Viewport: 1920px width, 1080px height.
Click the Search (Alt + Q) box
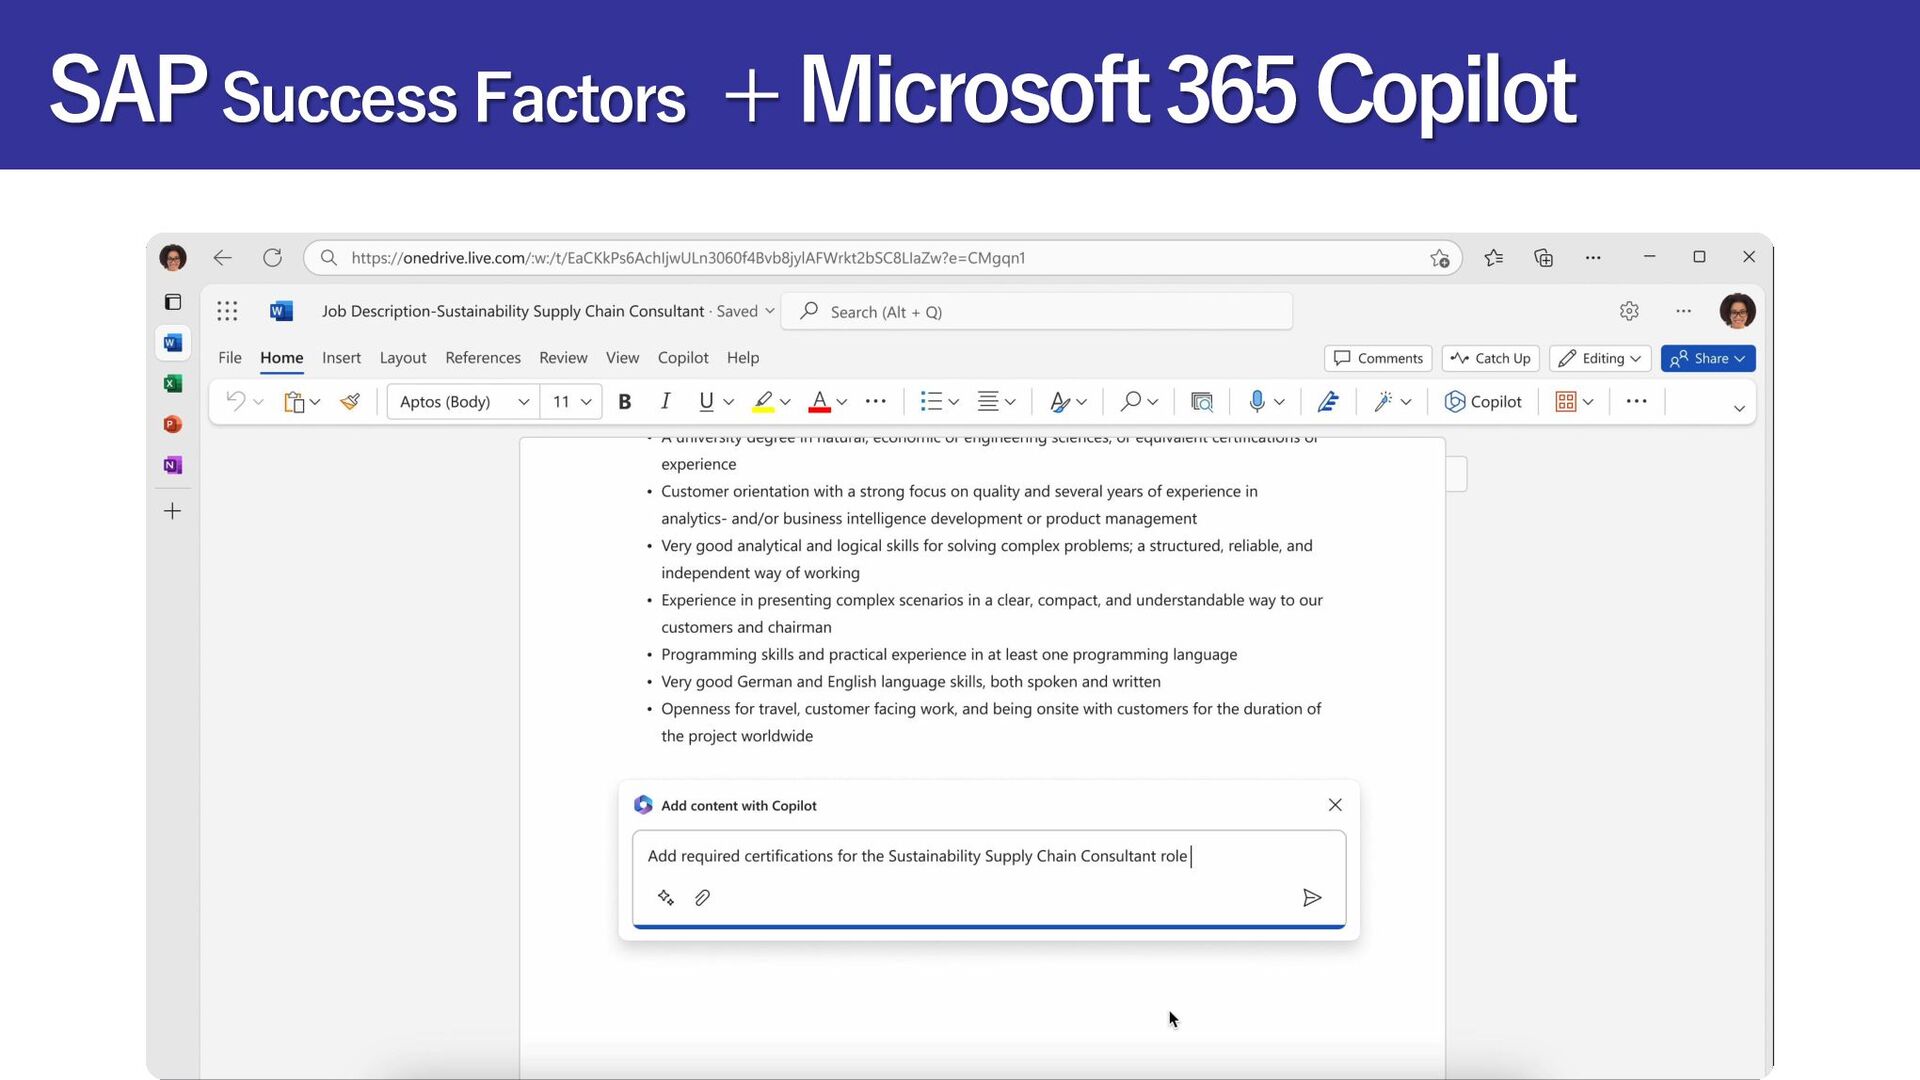tap(1036, 312)
